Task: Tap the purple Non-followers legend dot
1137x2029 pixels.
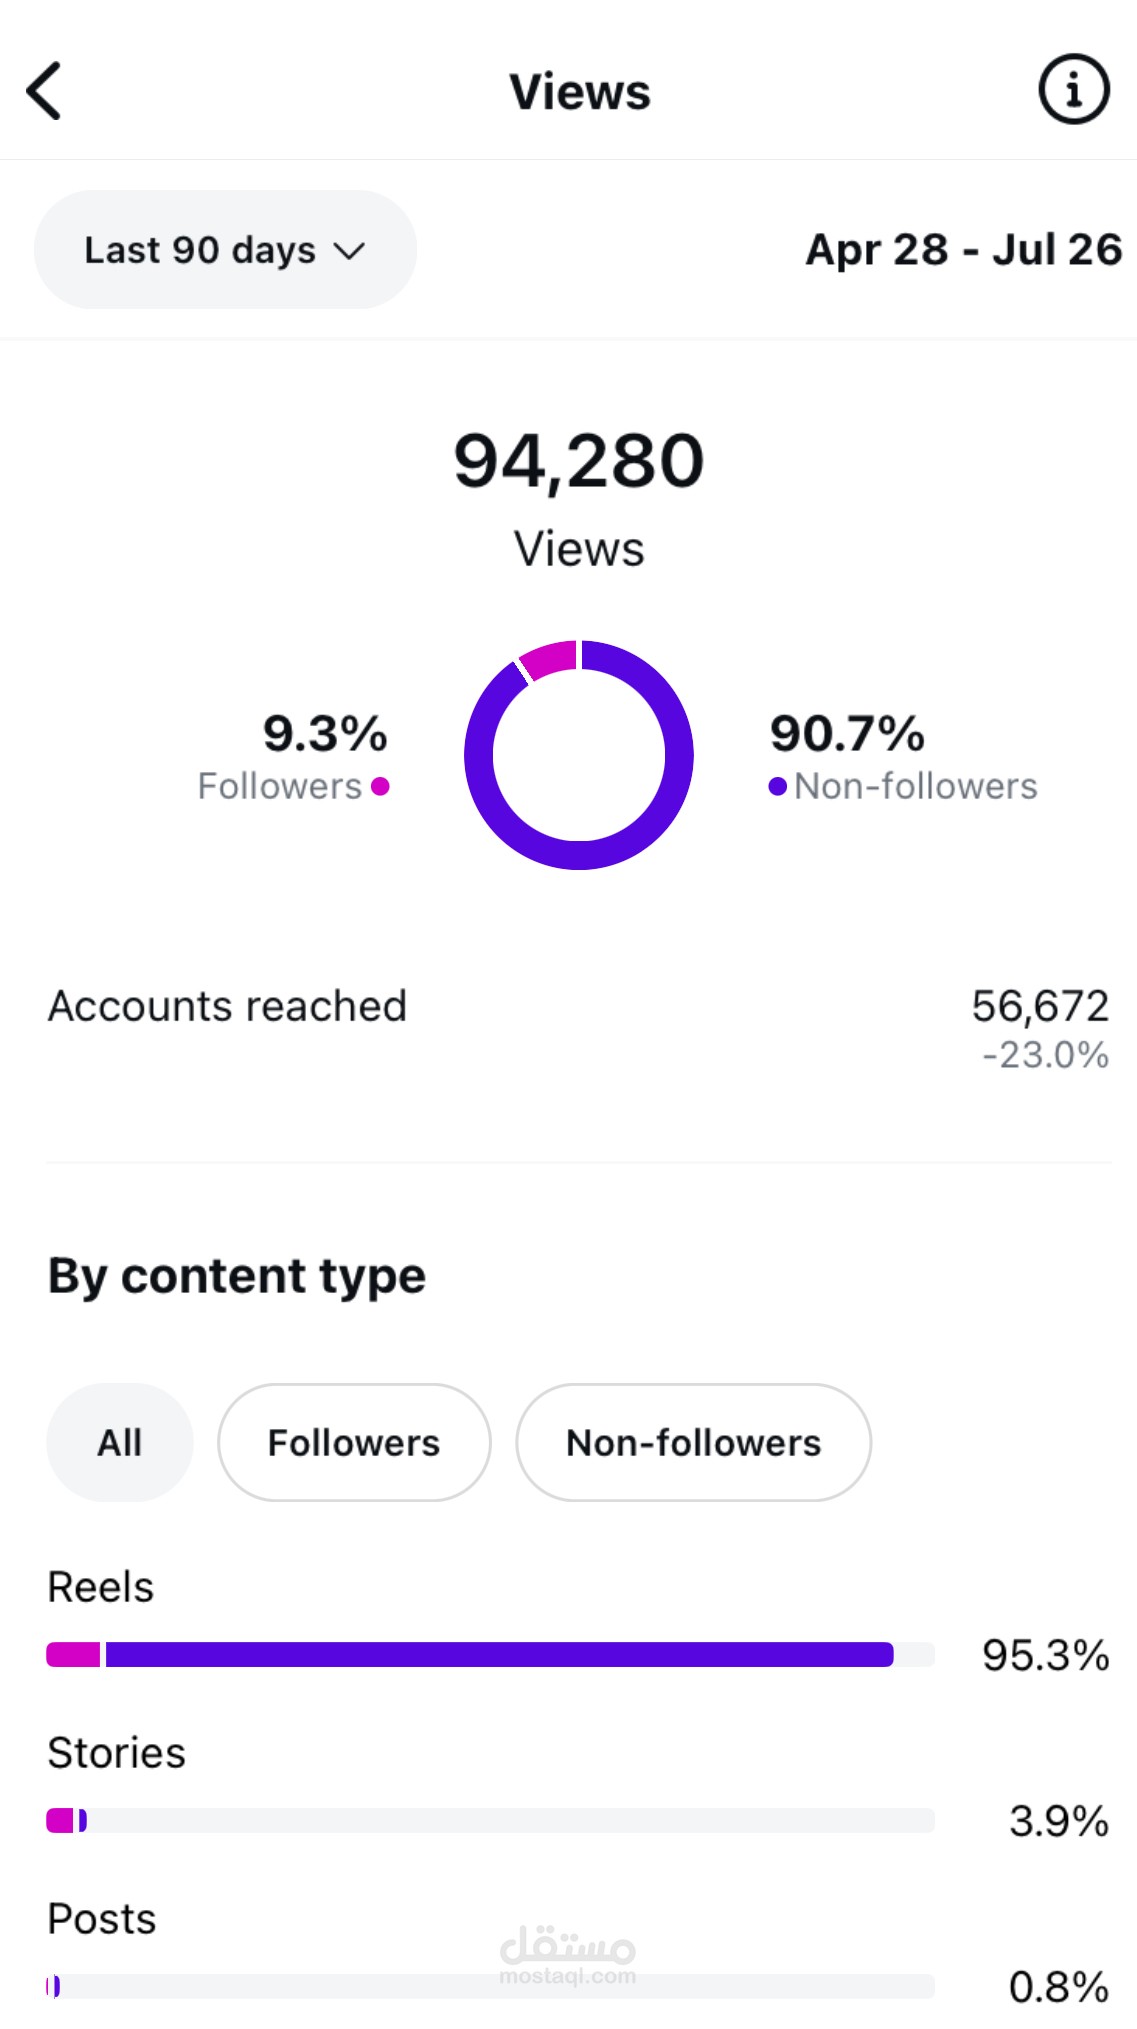Action: [x=777, y=787]
